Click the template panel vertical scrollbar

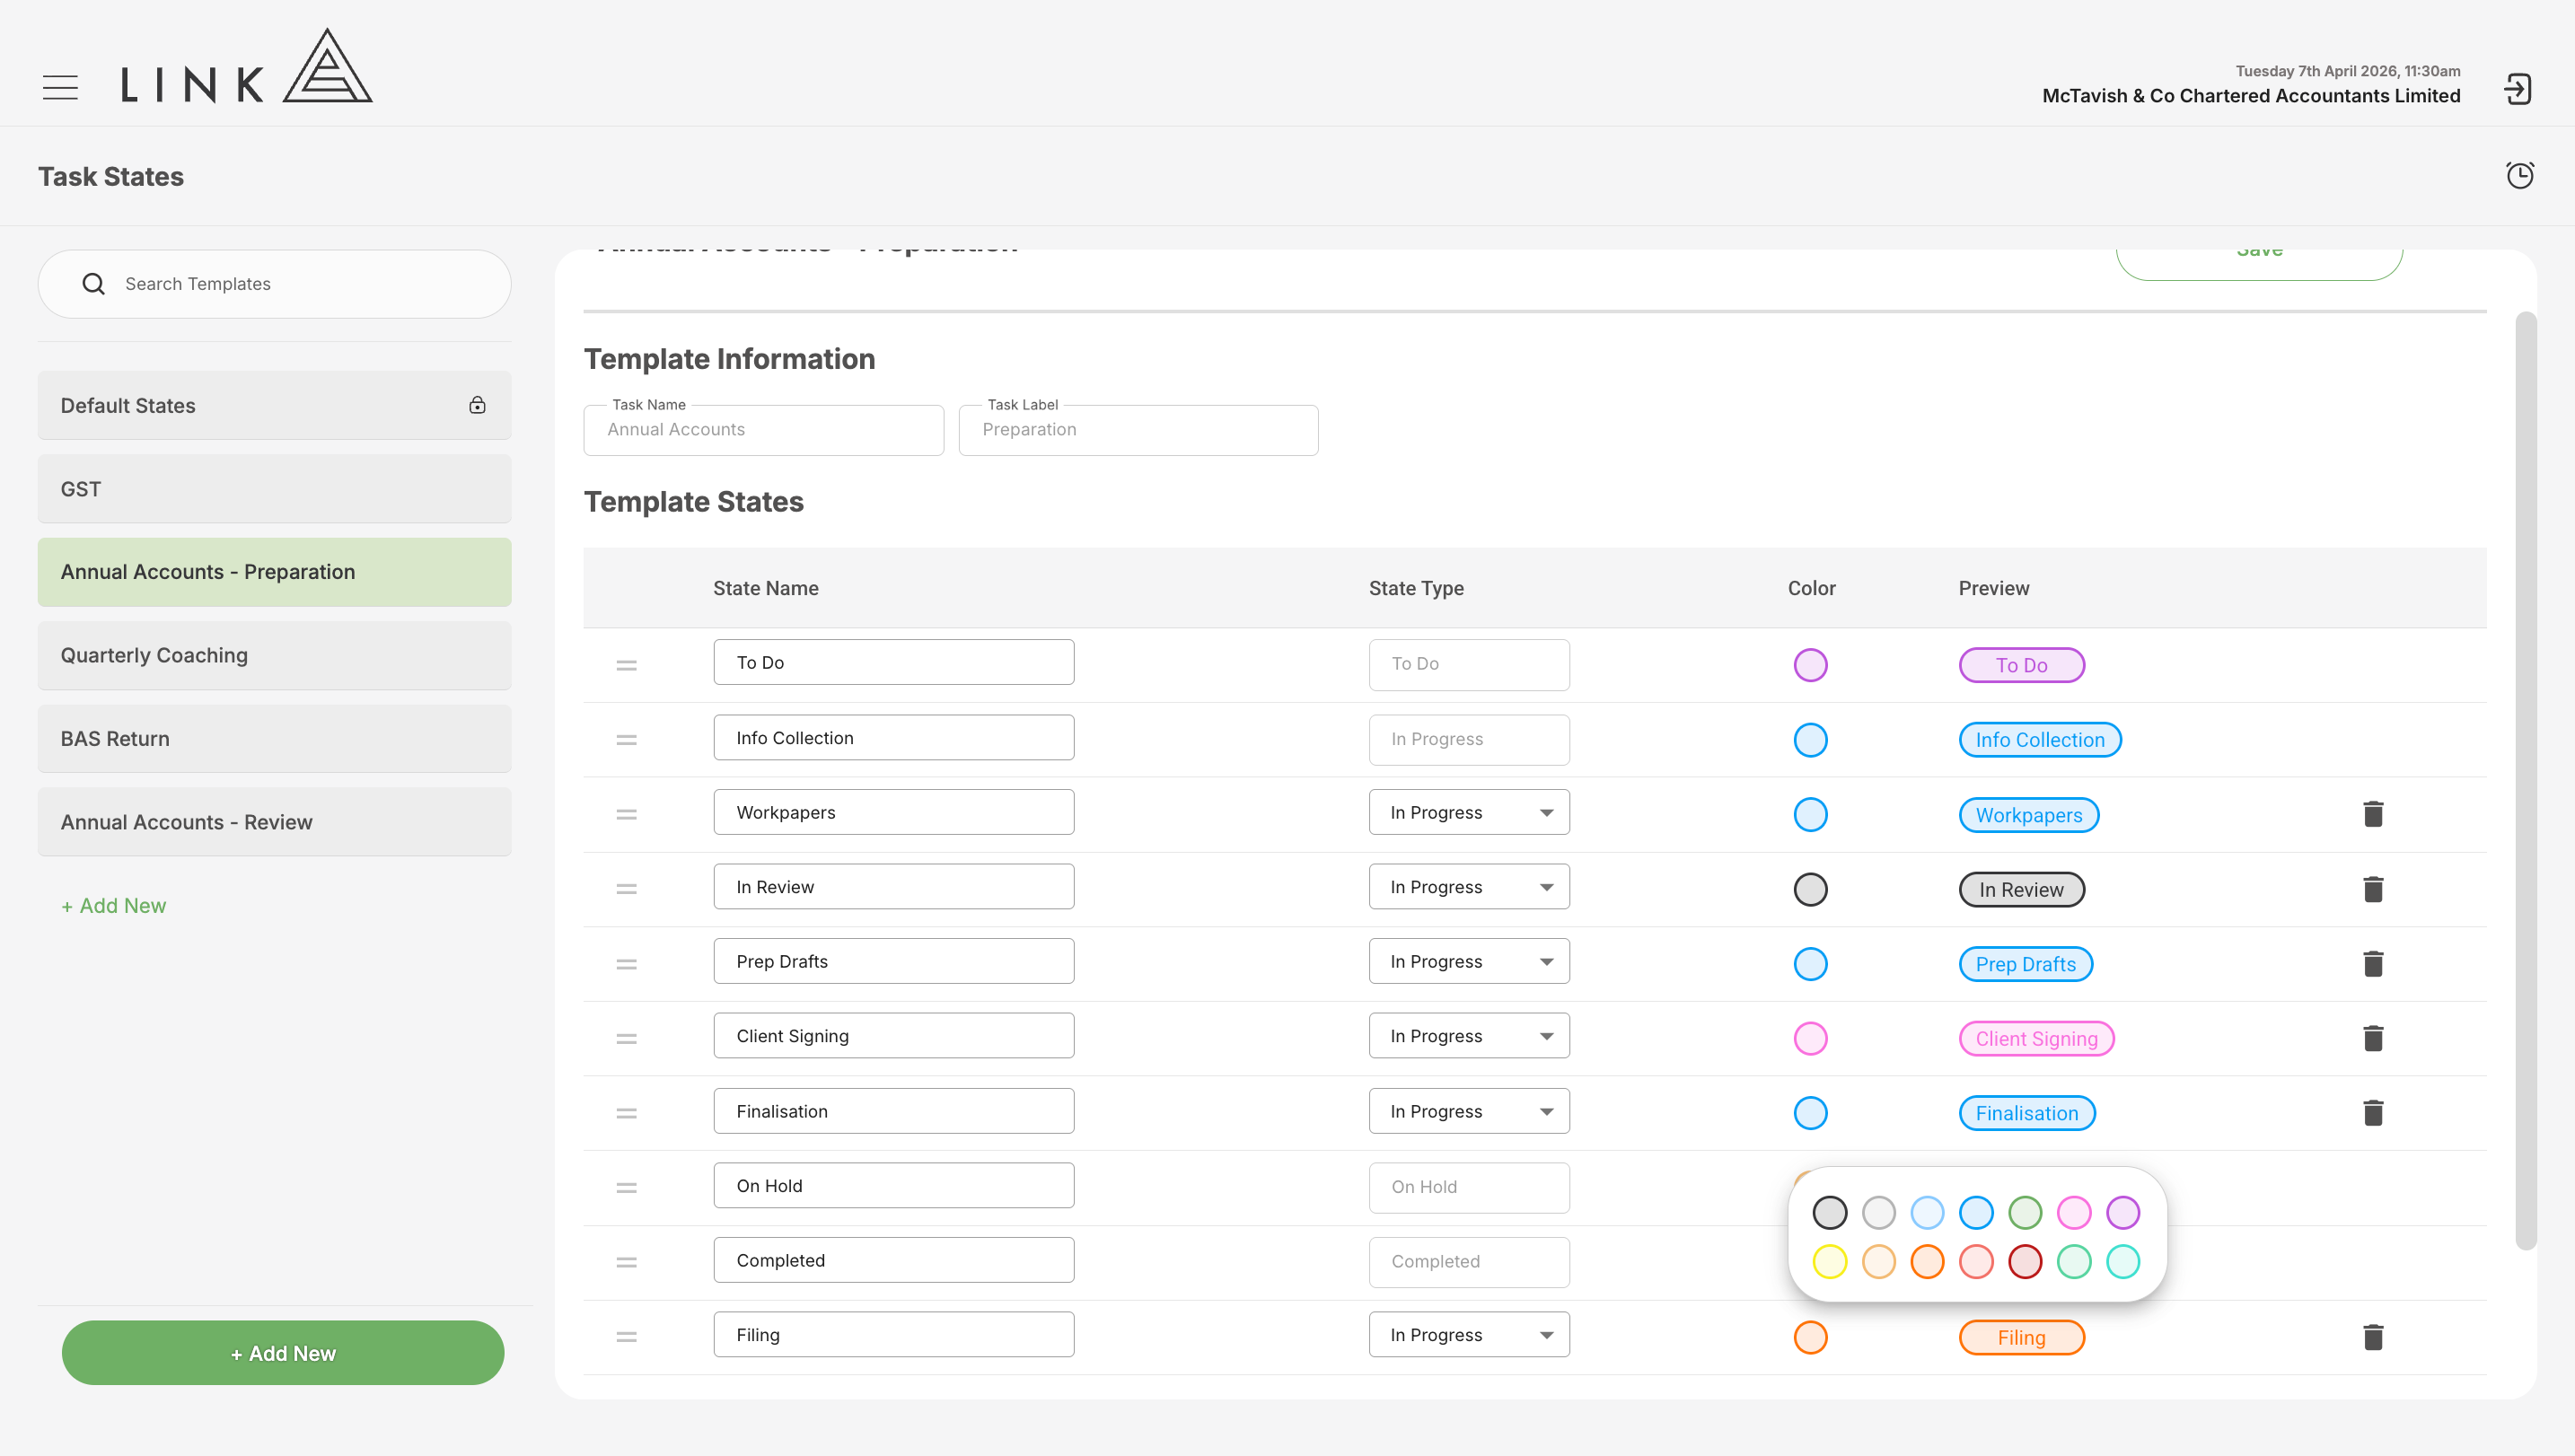click(2525, 780)
